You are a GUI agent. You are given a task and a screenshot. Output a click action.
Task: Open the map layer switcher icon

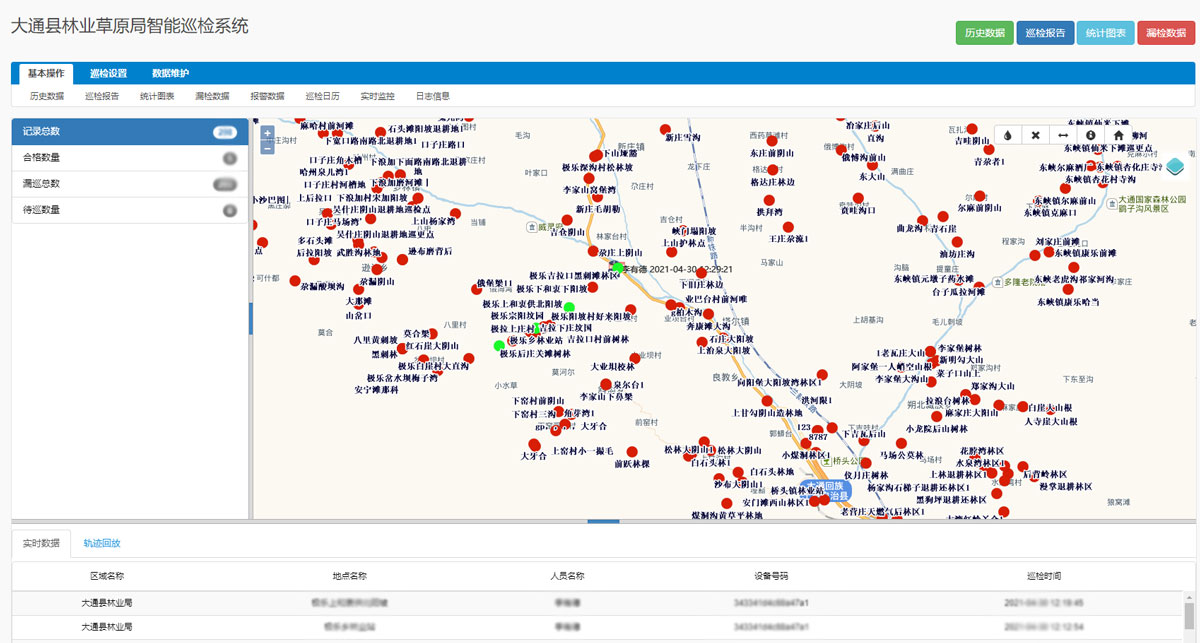(1176, 165)
